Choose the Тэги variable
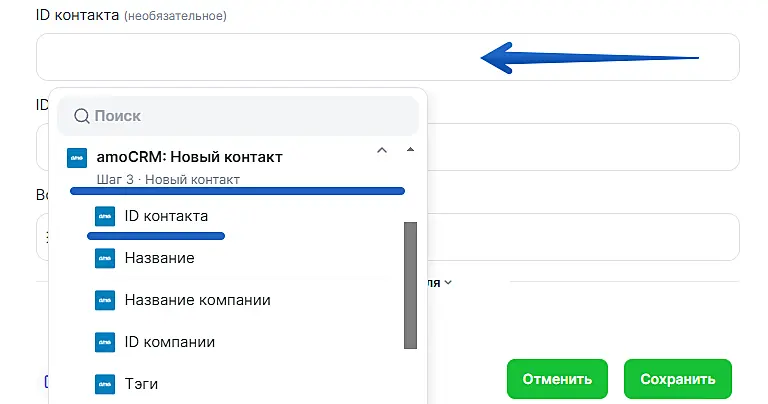The height and width of the screenshot is (404, 768). click(141, 384)
